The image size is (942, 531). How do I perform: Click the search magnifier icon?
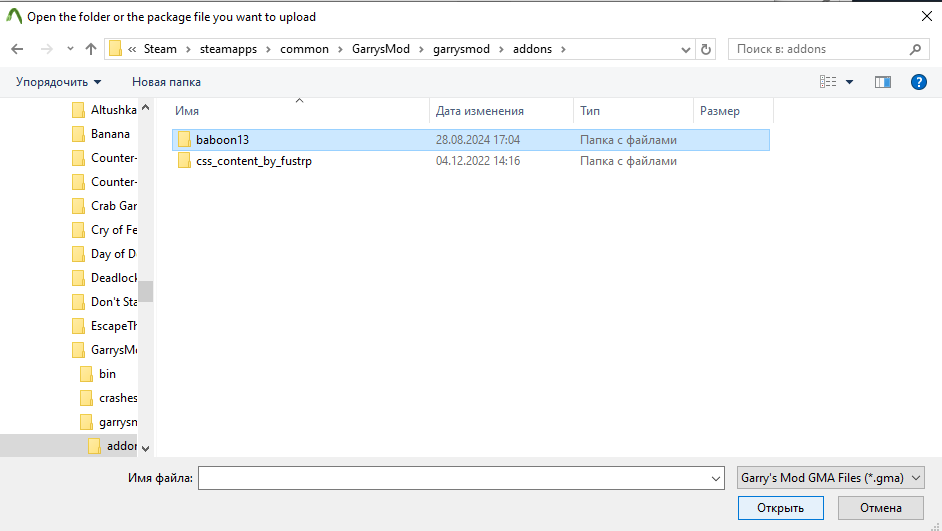tap(915, 49)
